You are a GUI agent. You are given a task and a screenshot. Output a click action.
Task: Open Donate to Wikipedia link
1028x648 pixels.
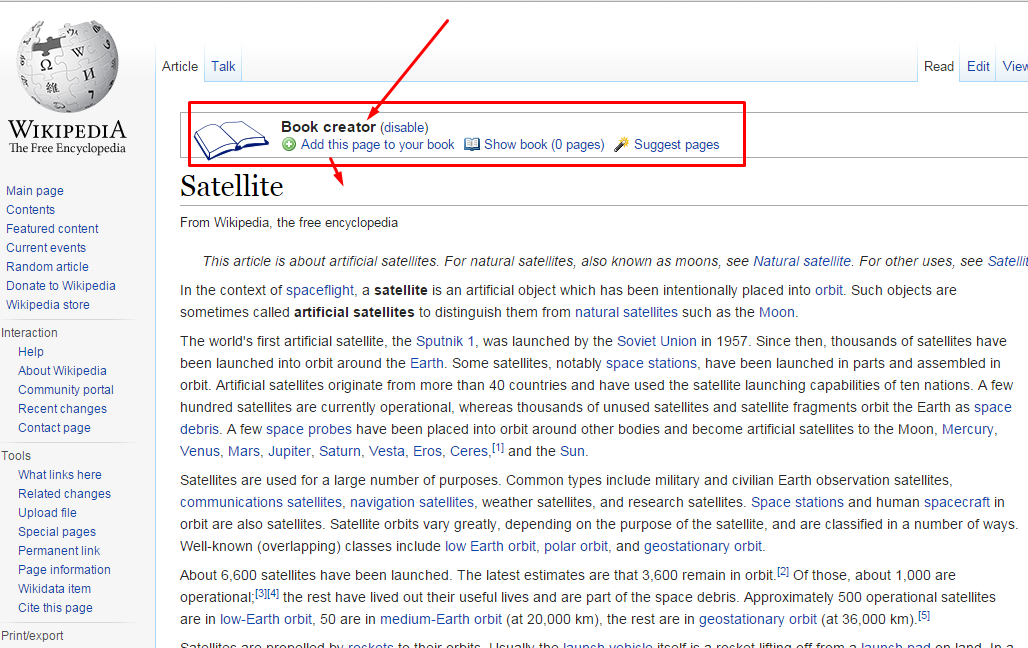pos(61,286)
